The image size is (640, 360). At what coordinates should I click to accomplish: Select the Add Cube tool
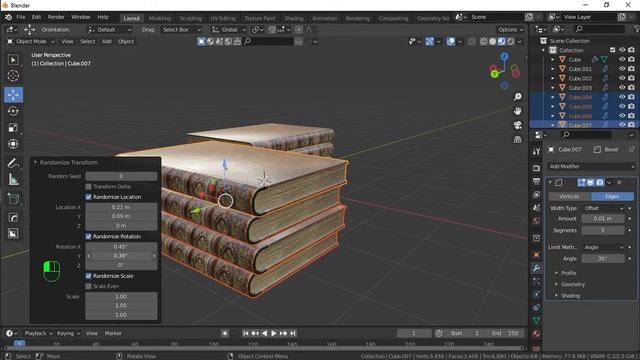point(13,199)
